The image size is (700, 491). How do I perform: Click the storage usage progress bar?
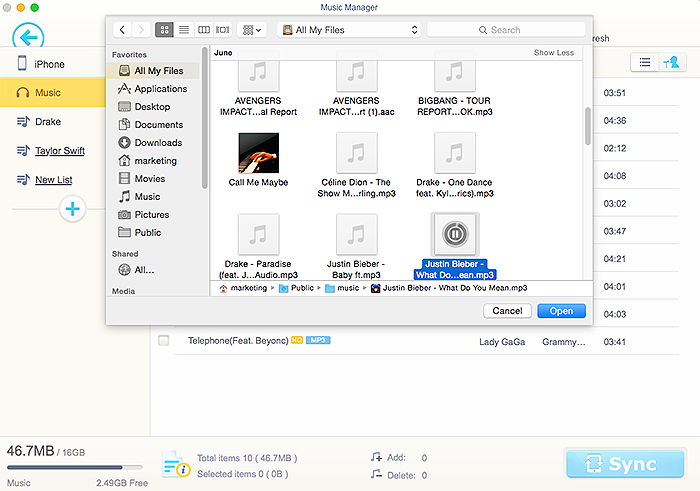tap(75, 467)
